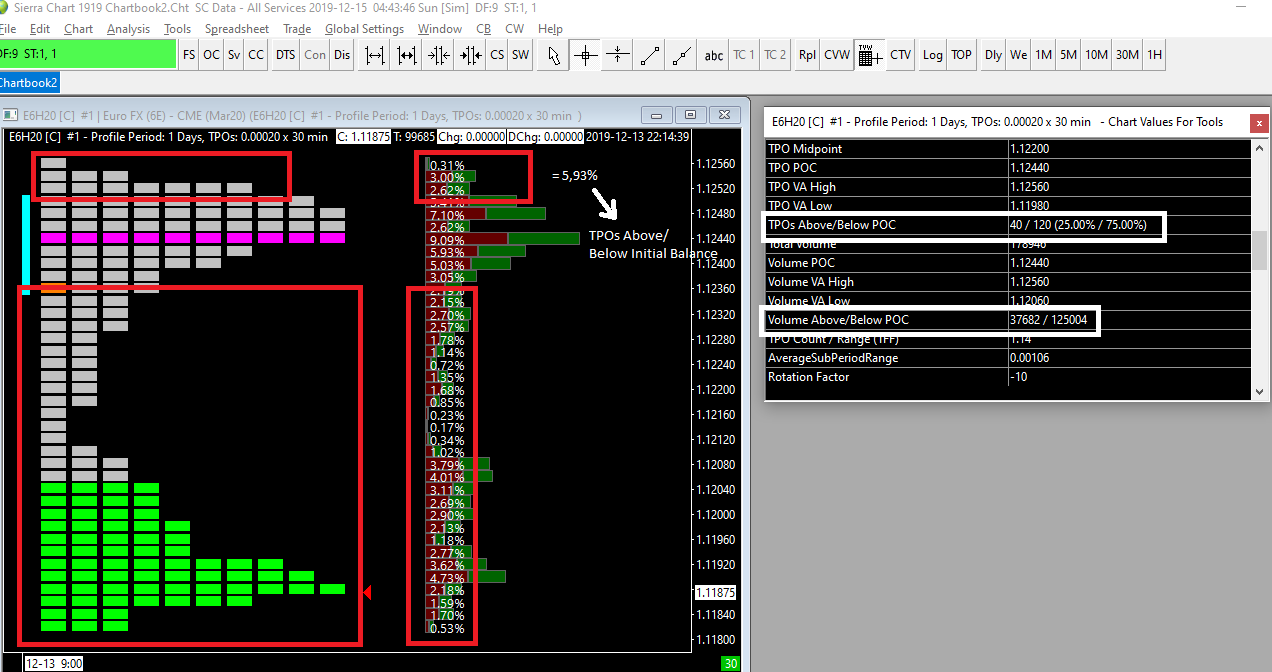The height and width of the screenshot is (672, 1272).
Task: Select the small crosshair tool
Action: click(x=618, y=55)
